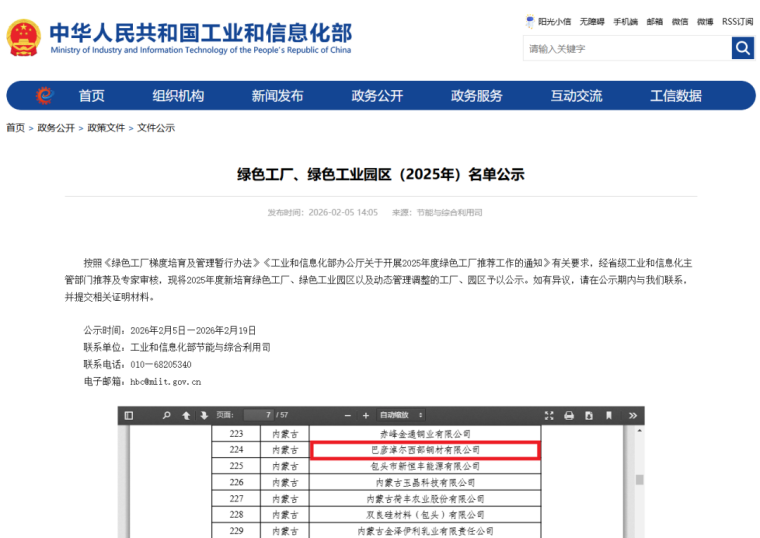
Task: Print the PDF document
Action: coord(569,415)
